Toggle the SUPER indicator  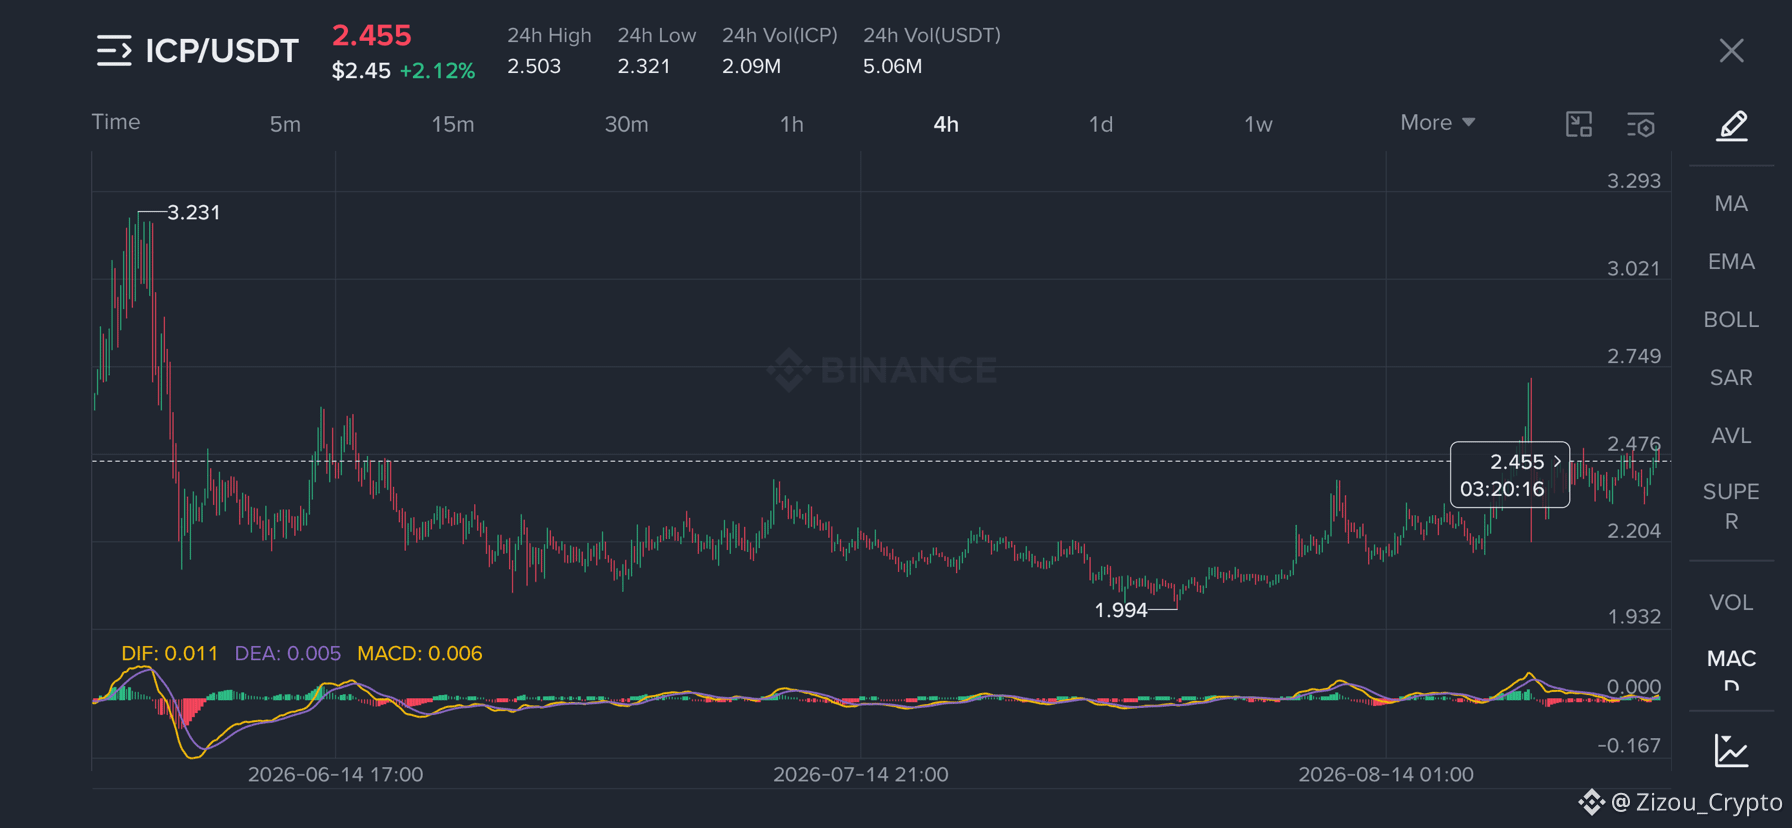1731,506
